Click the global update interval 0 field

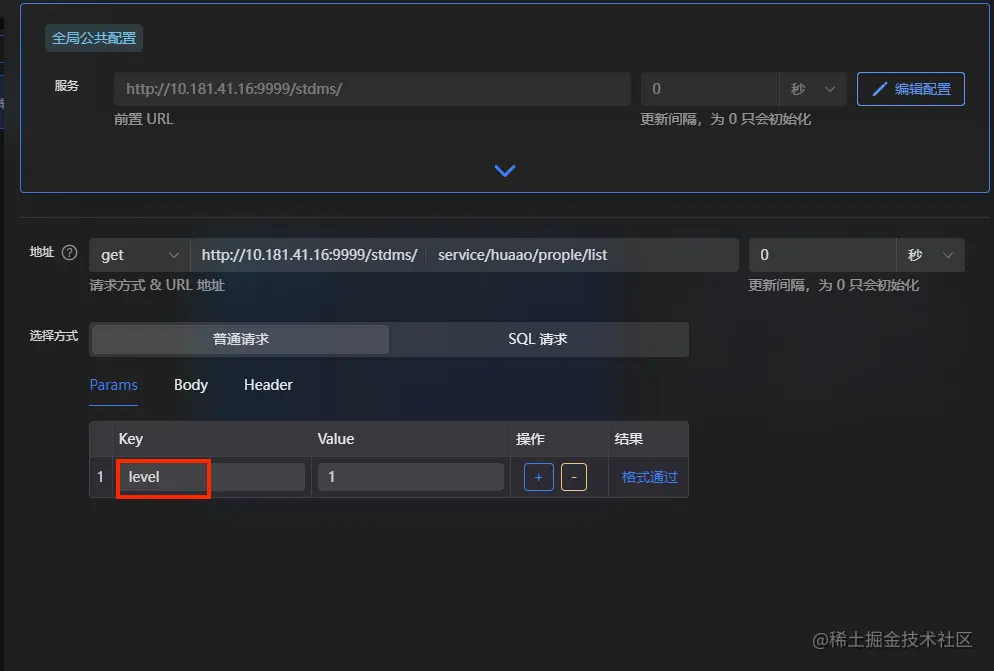click(709, 89)
